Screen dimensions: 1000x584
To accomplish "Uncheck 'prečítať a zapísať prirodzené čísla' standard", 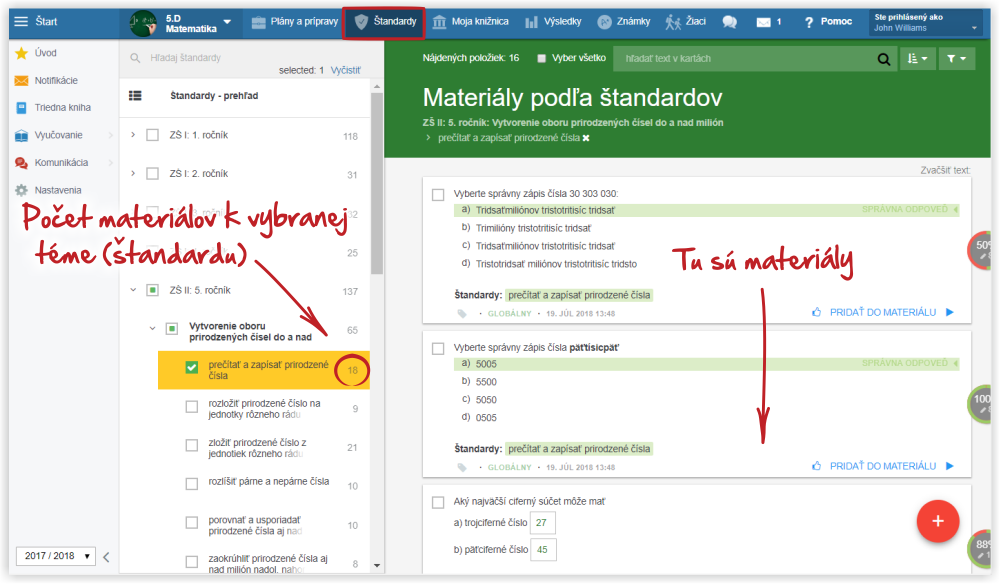I will [x=191, y=367].
